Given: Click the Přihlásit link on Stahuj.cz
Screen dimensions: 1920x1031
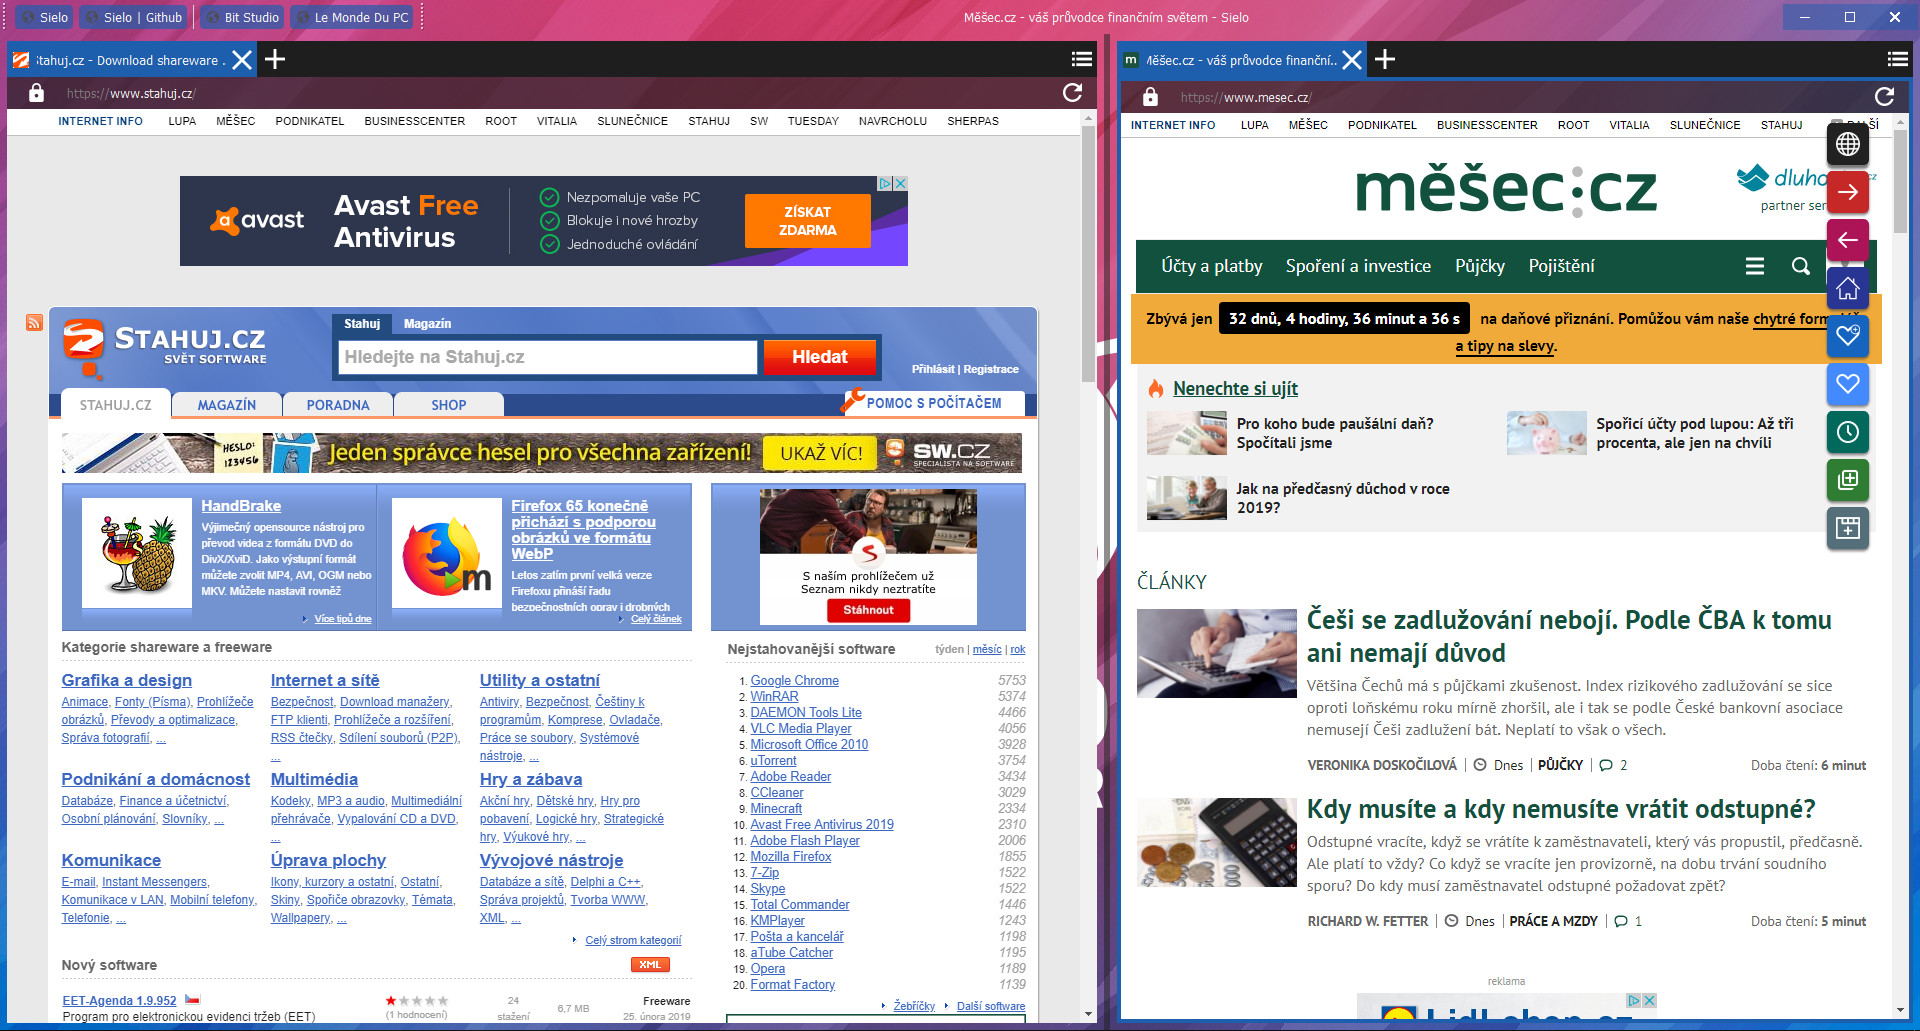Looking at the screenshot, I should (x=933, y=369).
